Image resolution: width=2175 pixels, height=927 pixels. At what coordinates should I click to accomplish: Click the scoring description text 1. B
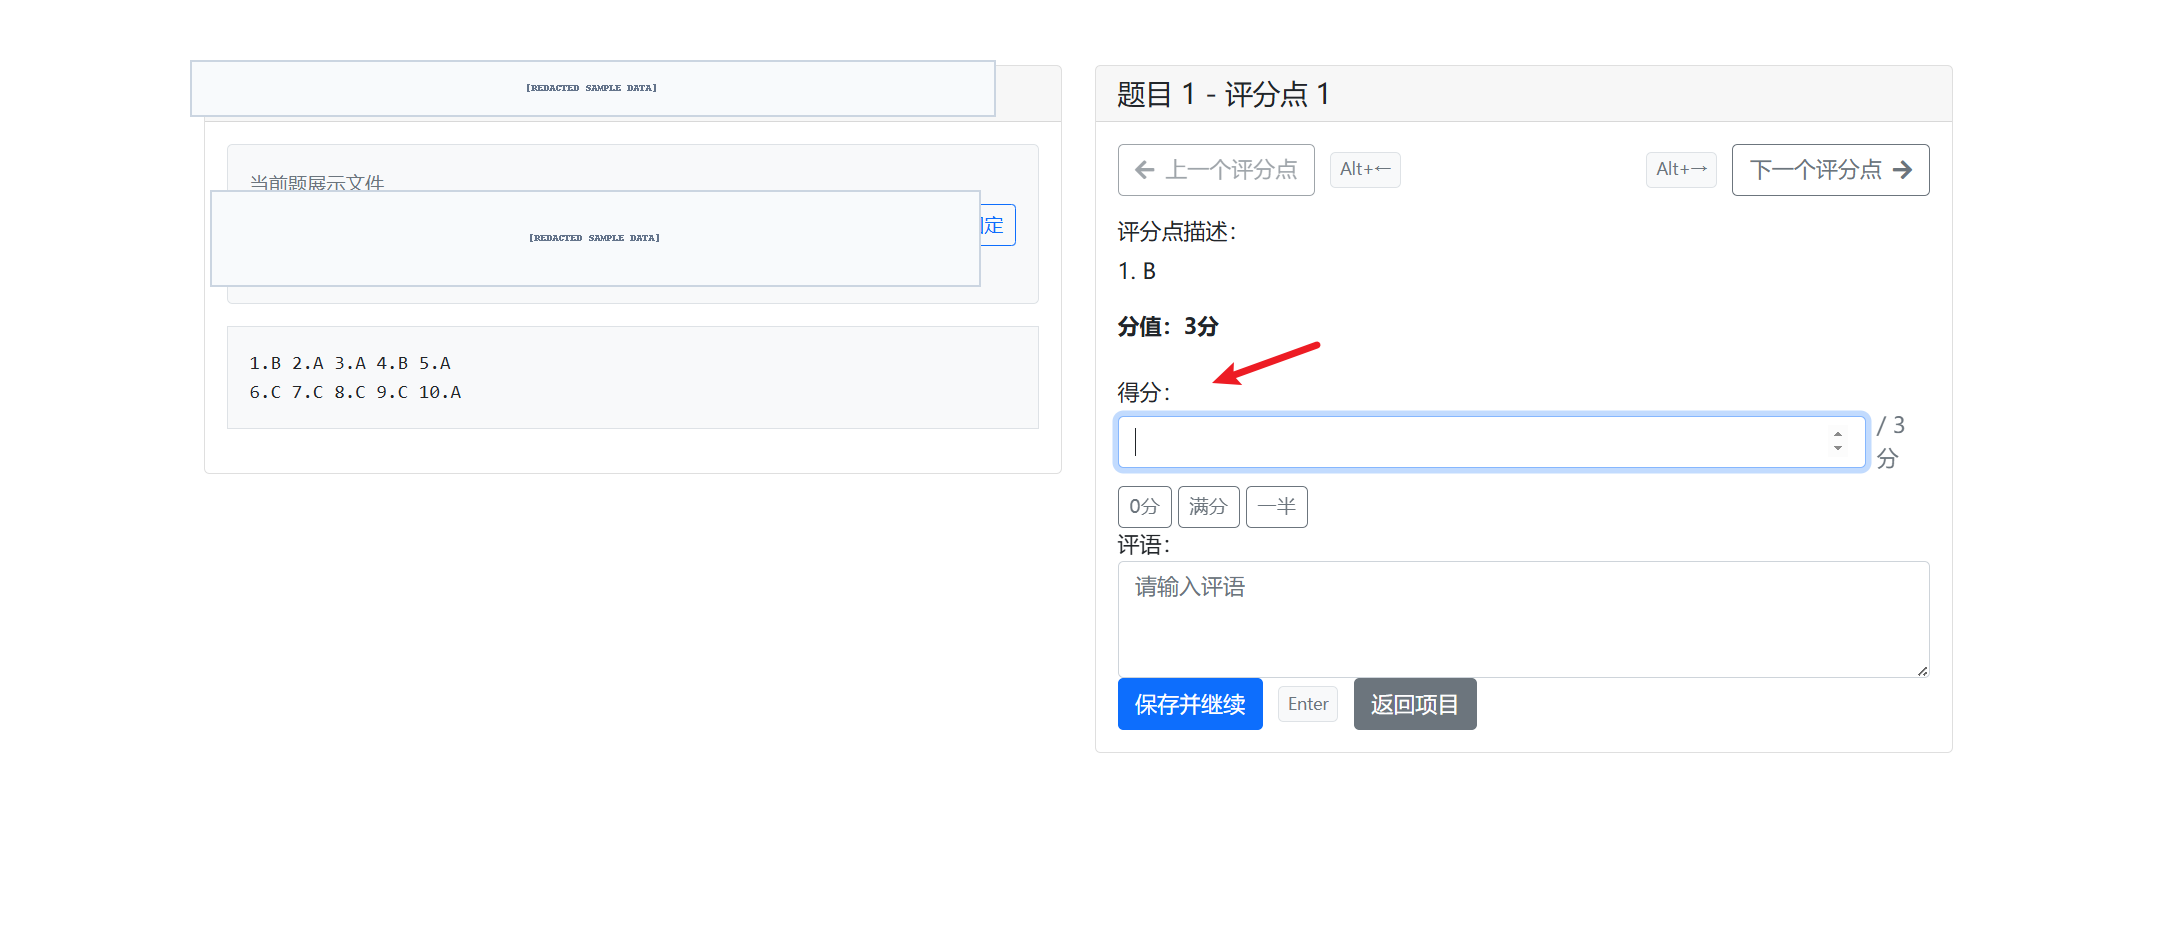click(1136, 271)
